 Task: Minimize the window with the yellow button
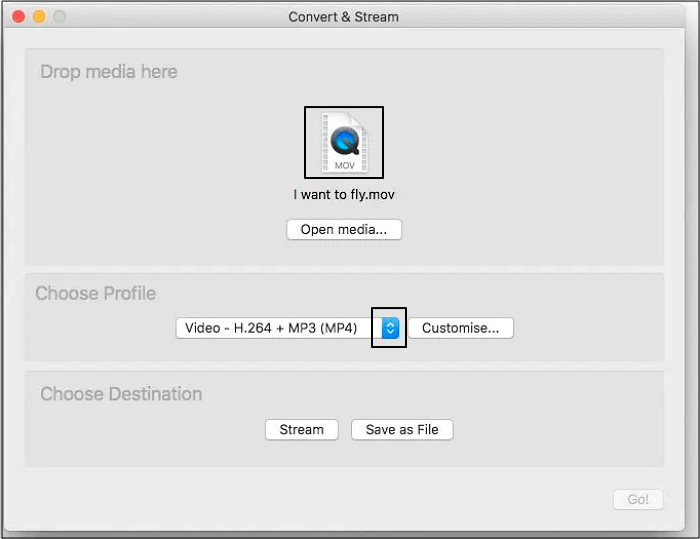[40, 17]
